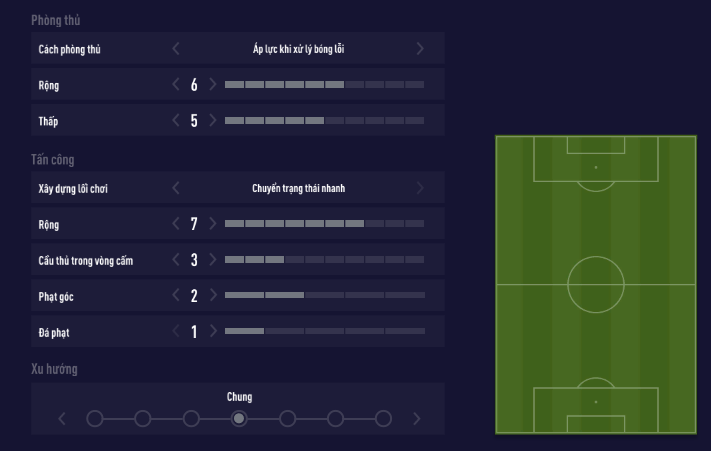Increase Cầu thủ trong vòng cấm value

click(x=213, y=260)
